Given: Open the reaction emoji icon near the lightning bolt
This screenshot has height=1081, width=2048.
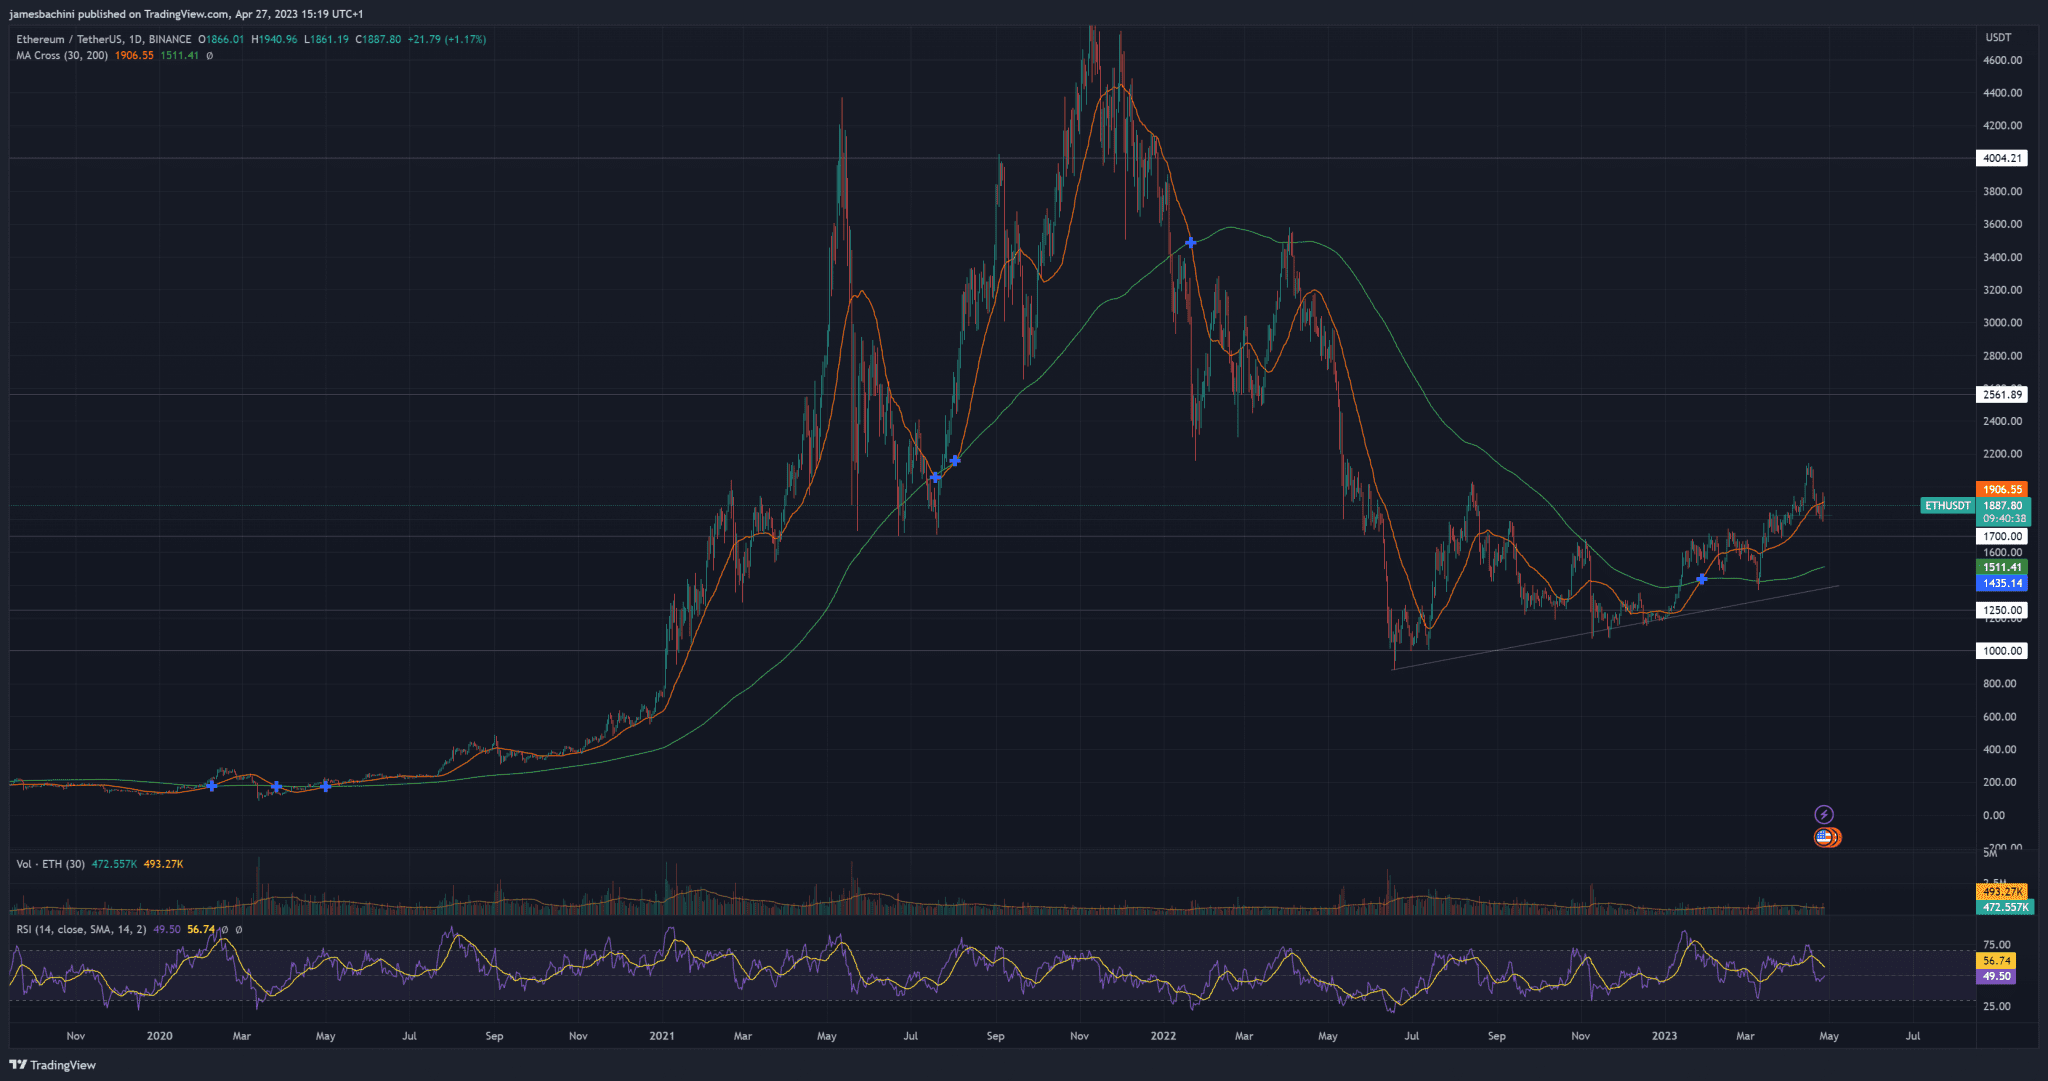Looking at the screenshot, I should (x=1826, y=837).
